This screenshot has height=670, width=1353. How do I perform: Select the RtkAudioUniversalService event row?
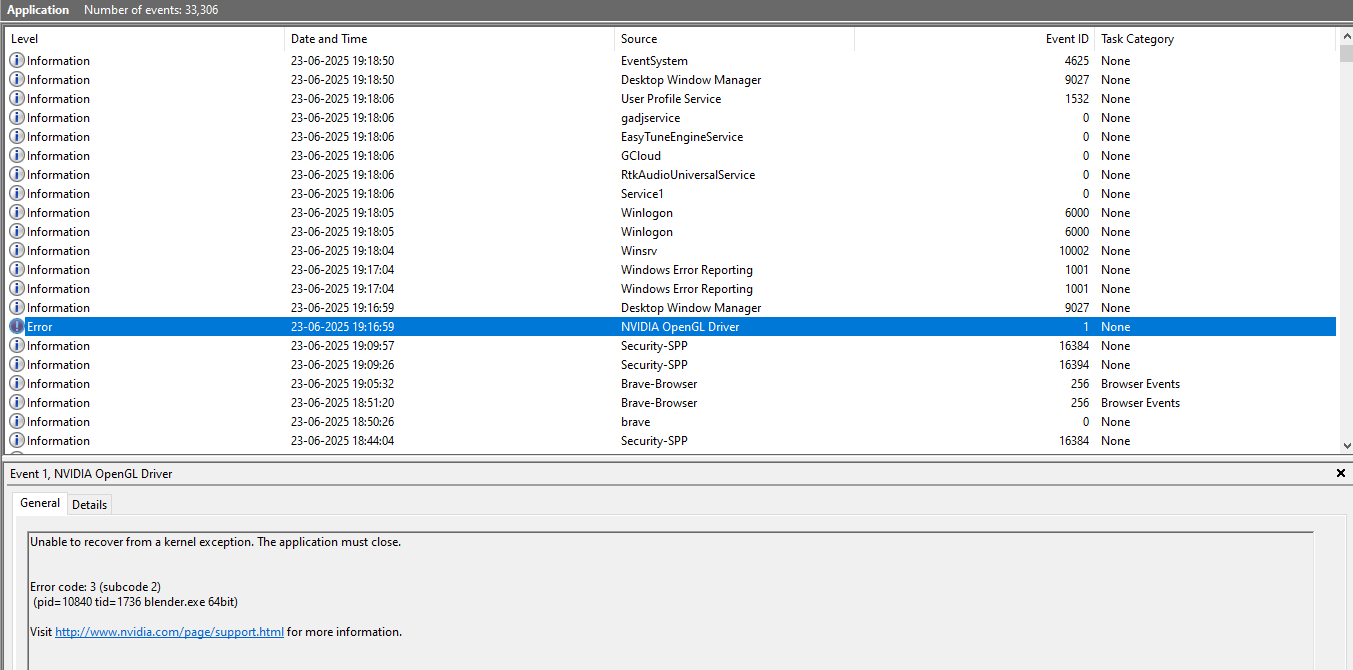pyautogui.click(x=671, y=175)
